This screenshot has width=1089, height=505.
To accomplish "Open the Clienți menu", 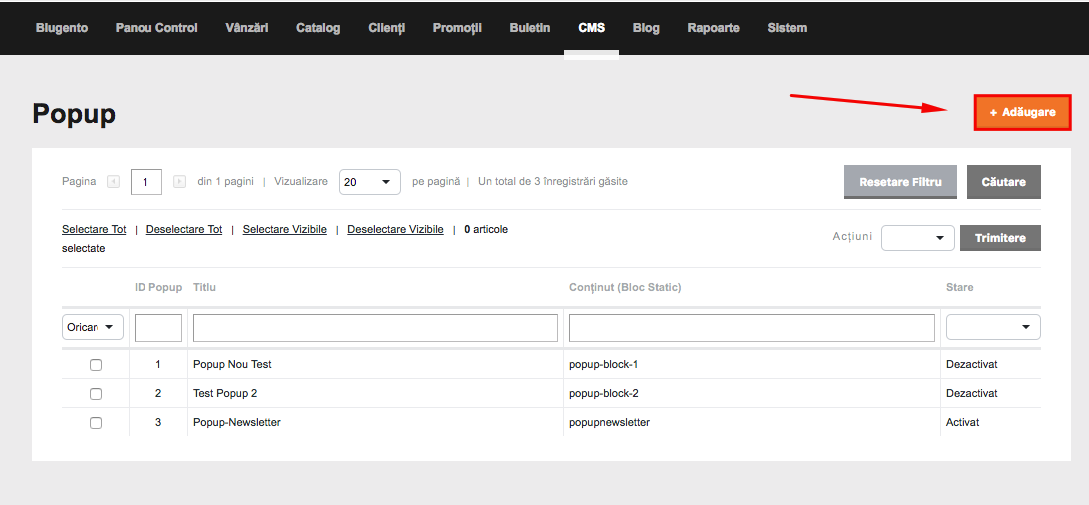I will (x=387, y=28).
